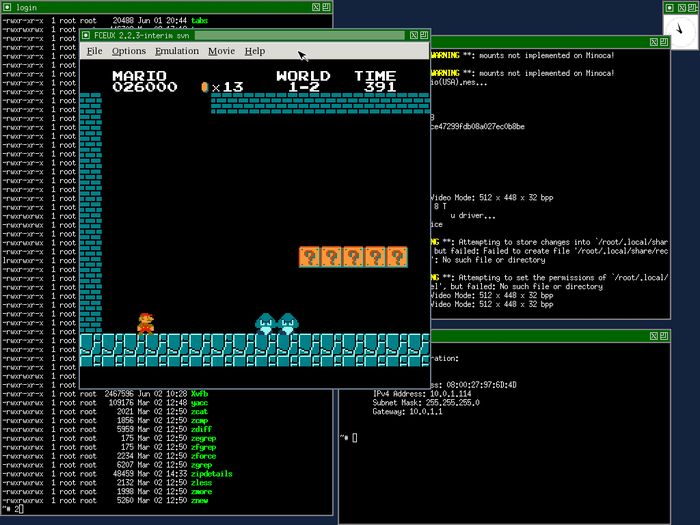Click the window icon beside the FCEUX title
The image size is (700, 525).
[86, 35]
